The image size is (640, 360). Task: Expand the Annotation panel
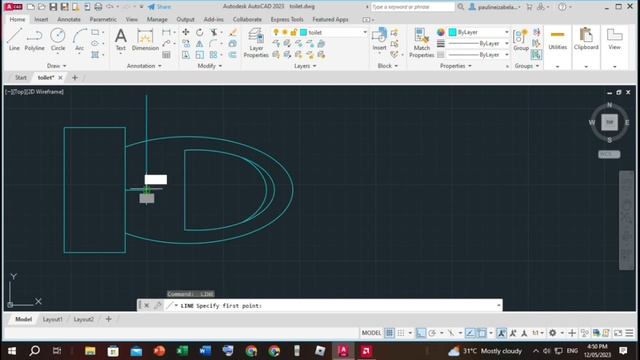pos(144,66)
